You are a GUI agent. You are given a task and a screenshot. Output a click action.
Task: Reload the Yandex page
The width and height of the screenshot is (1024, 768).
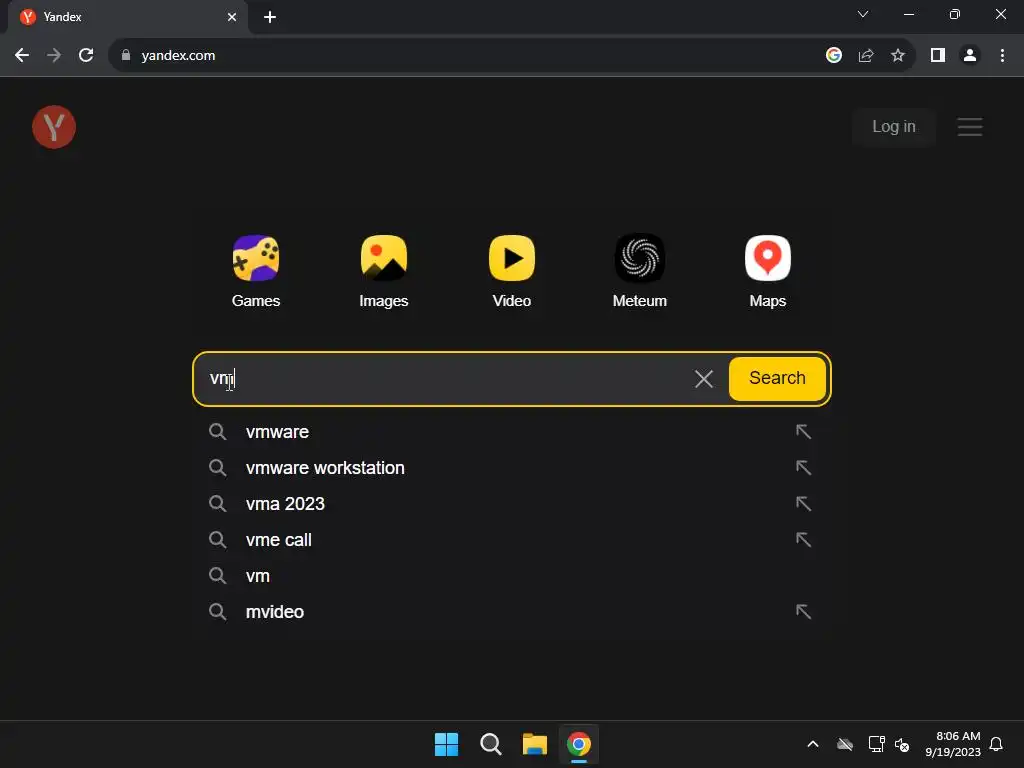tap(86, 56)
